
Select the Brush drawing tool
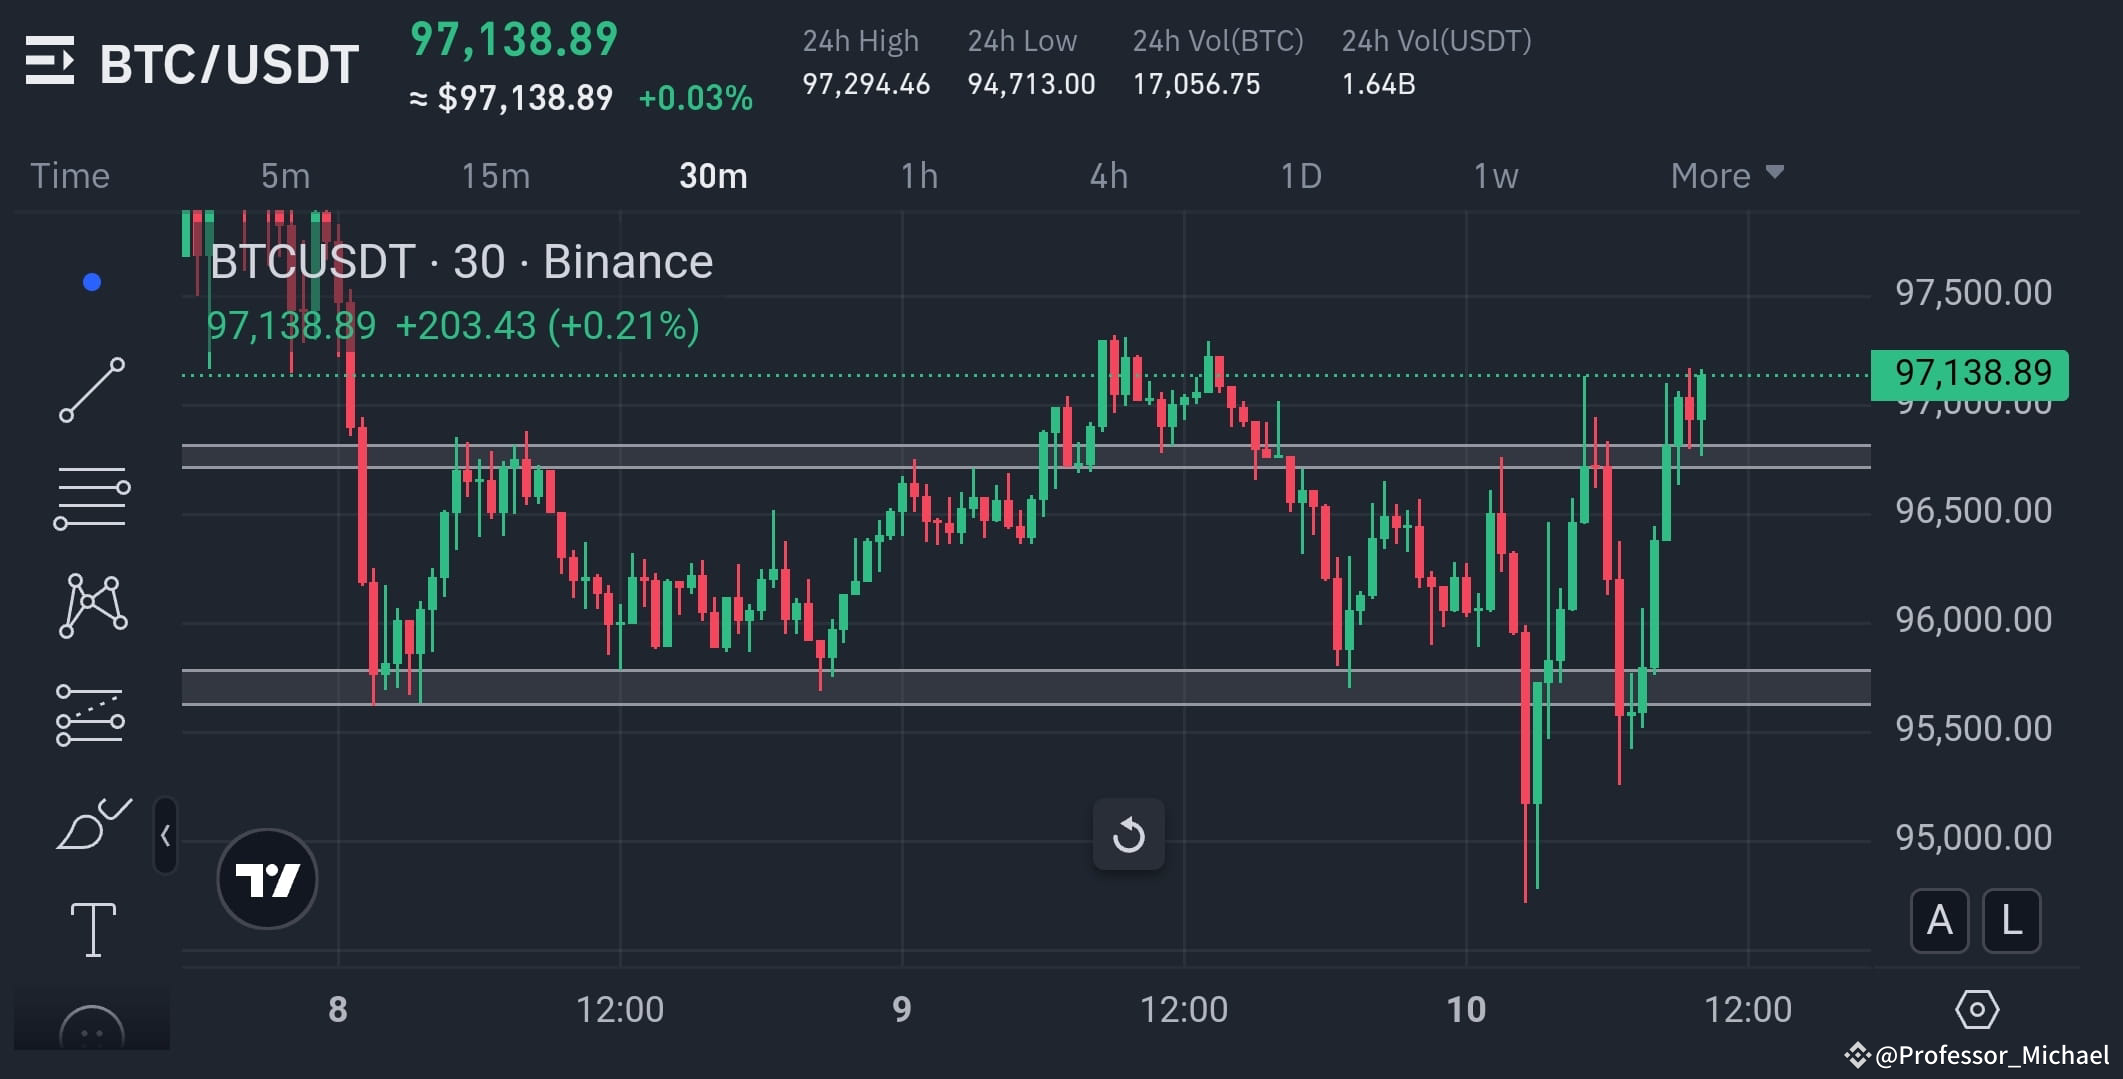(94, 825)
